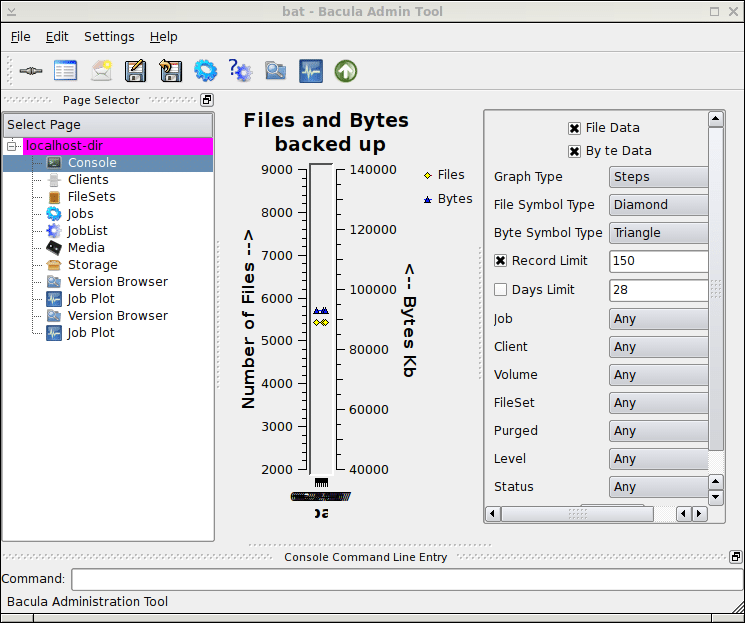This screenshot has height=623, width=745.
Task: Click the green up-arrow toolbar icon
Action: [x=346, y=71]
